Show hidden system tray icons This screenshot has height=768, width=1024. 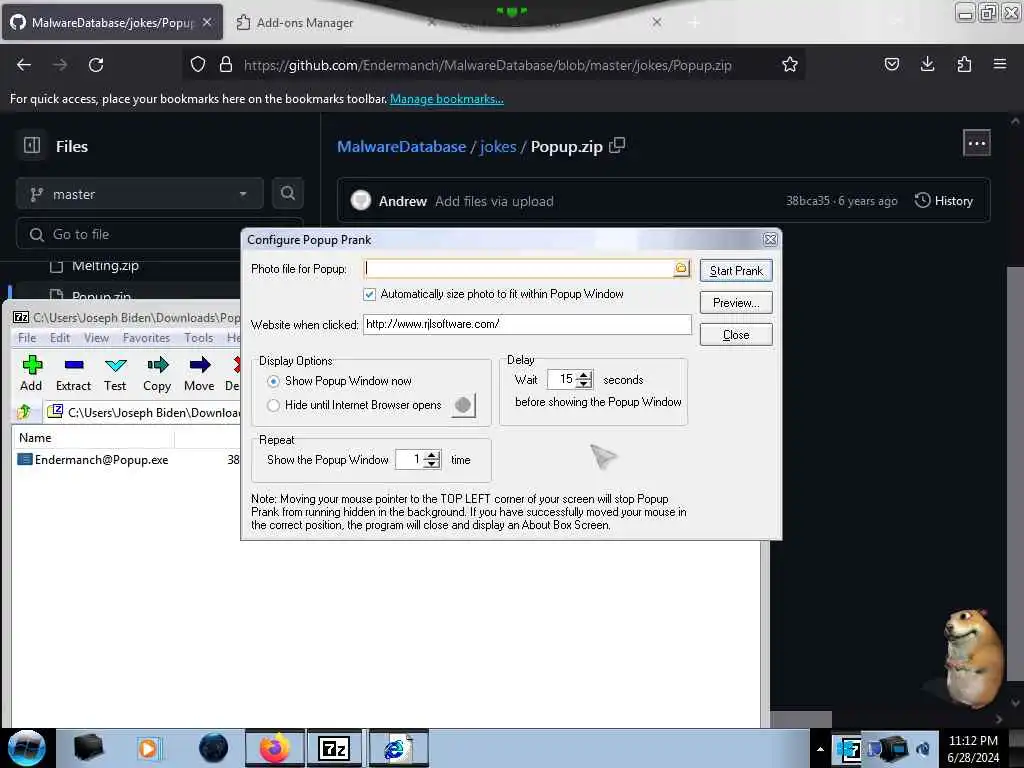[x=820, y=749]
